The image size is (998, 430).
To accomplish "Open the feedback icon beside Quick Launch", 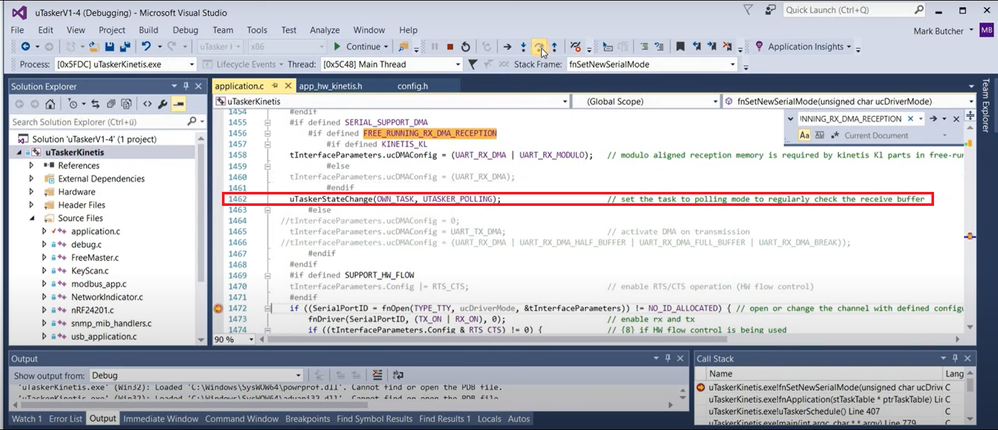I will (x=771, y=11).
